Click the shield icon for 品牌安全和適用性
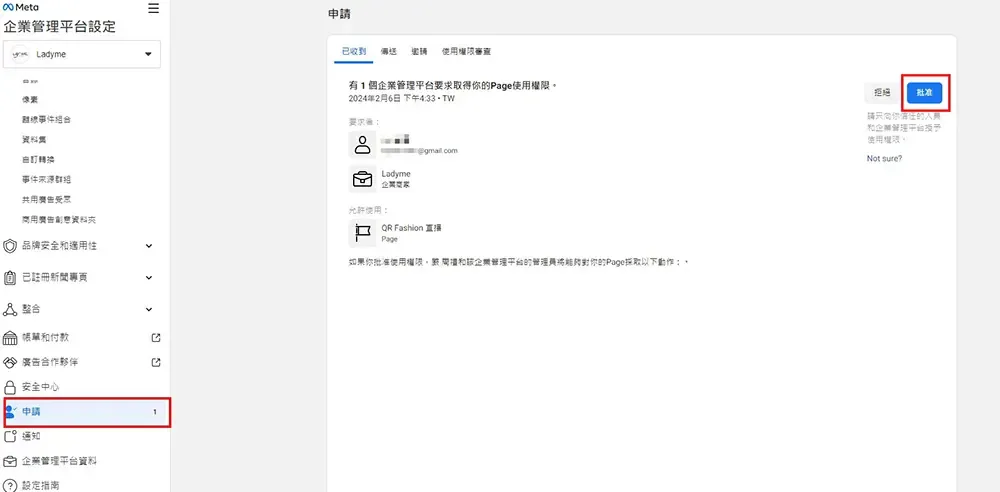 (10, 246)
